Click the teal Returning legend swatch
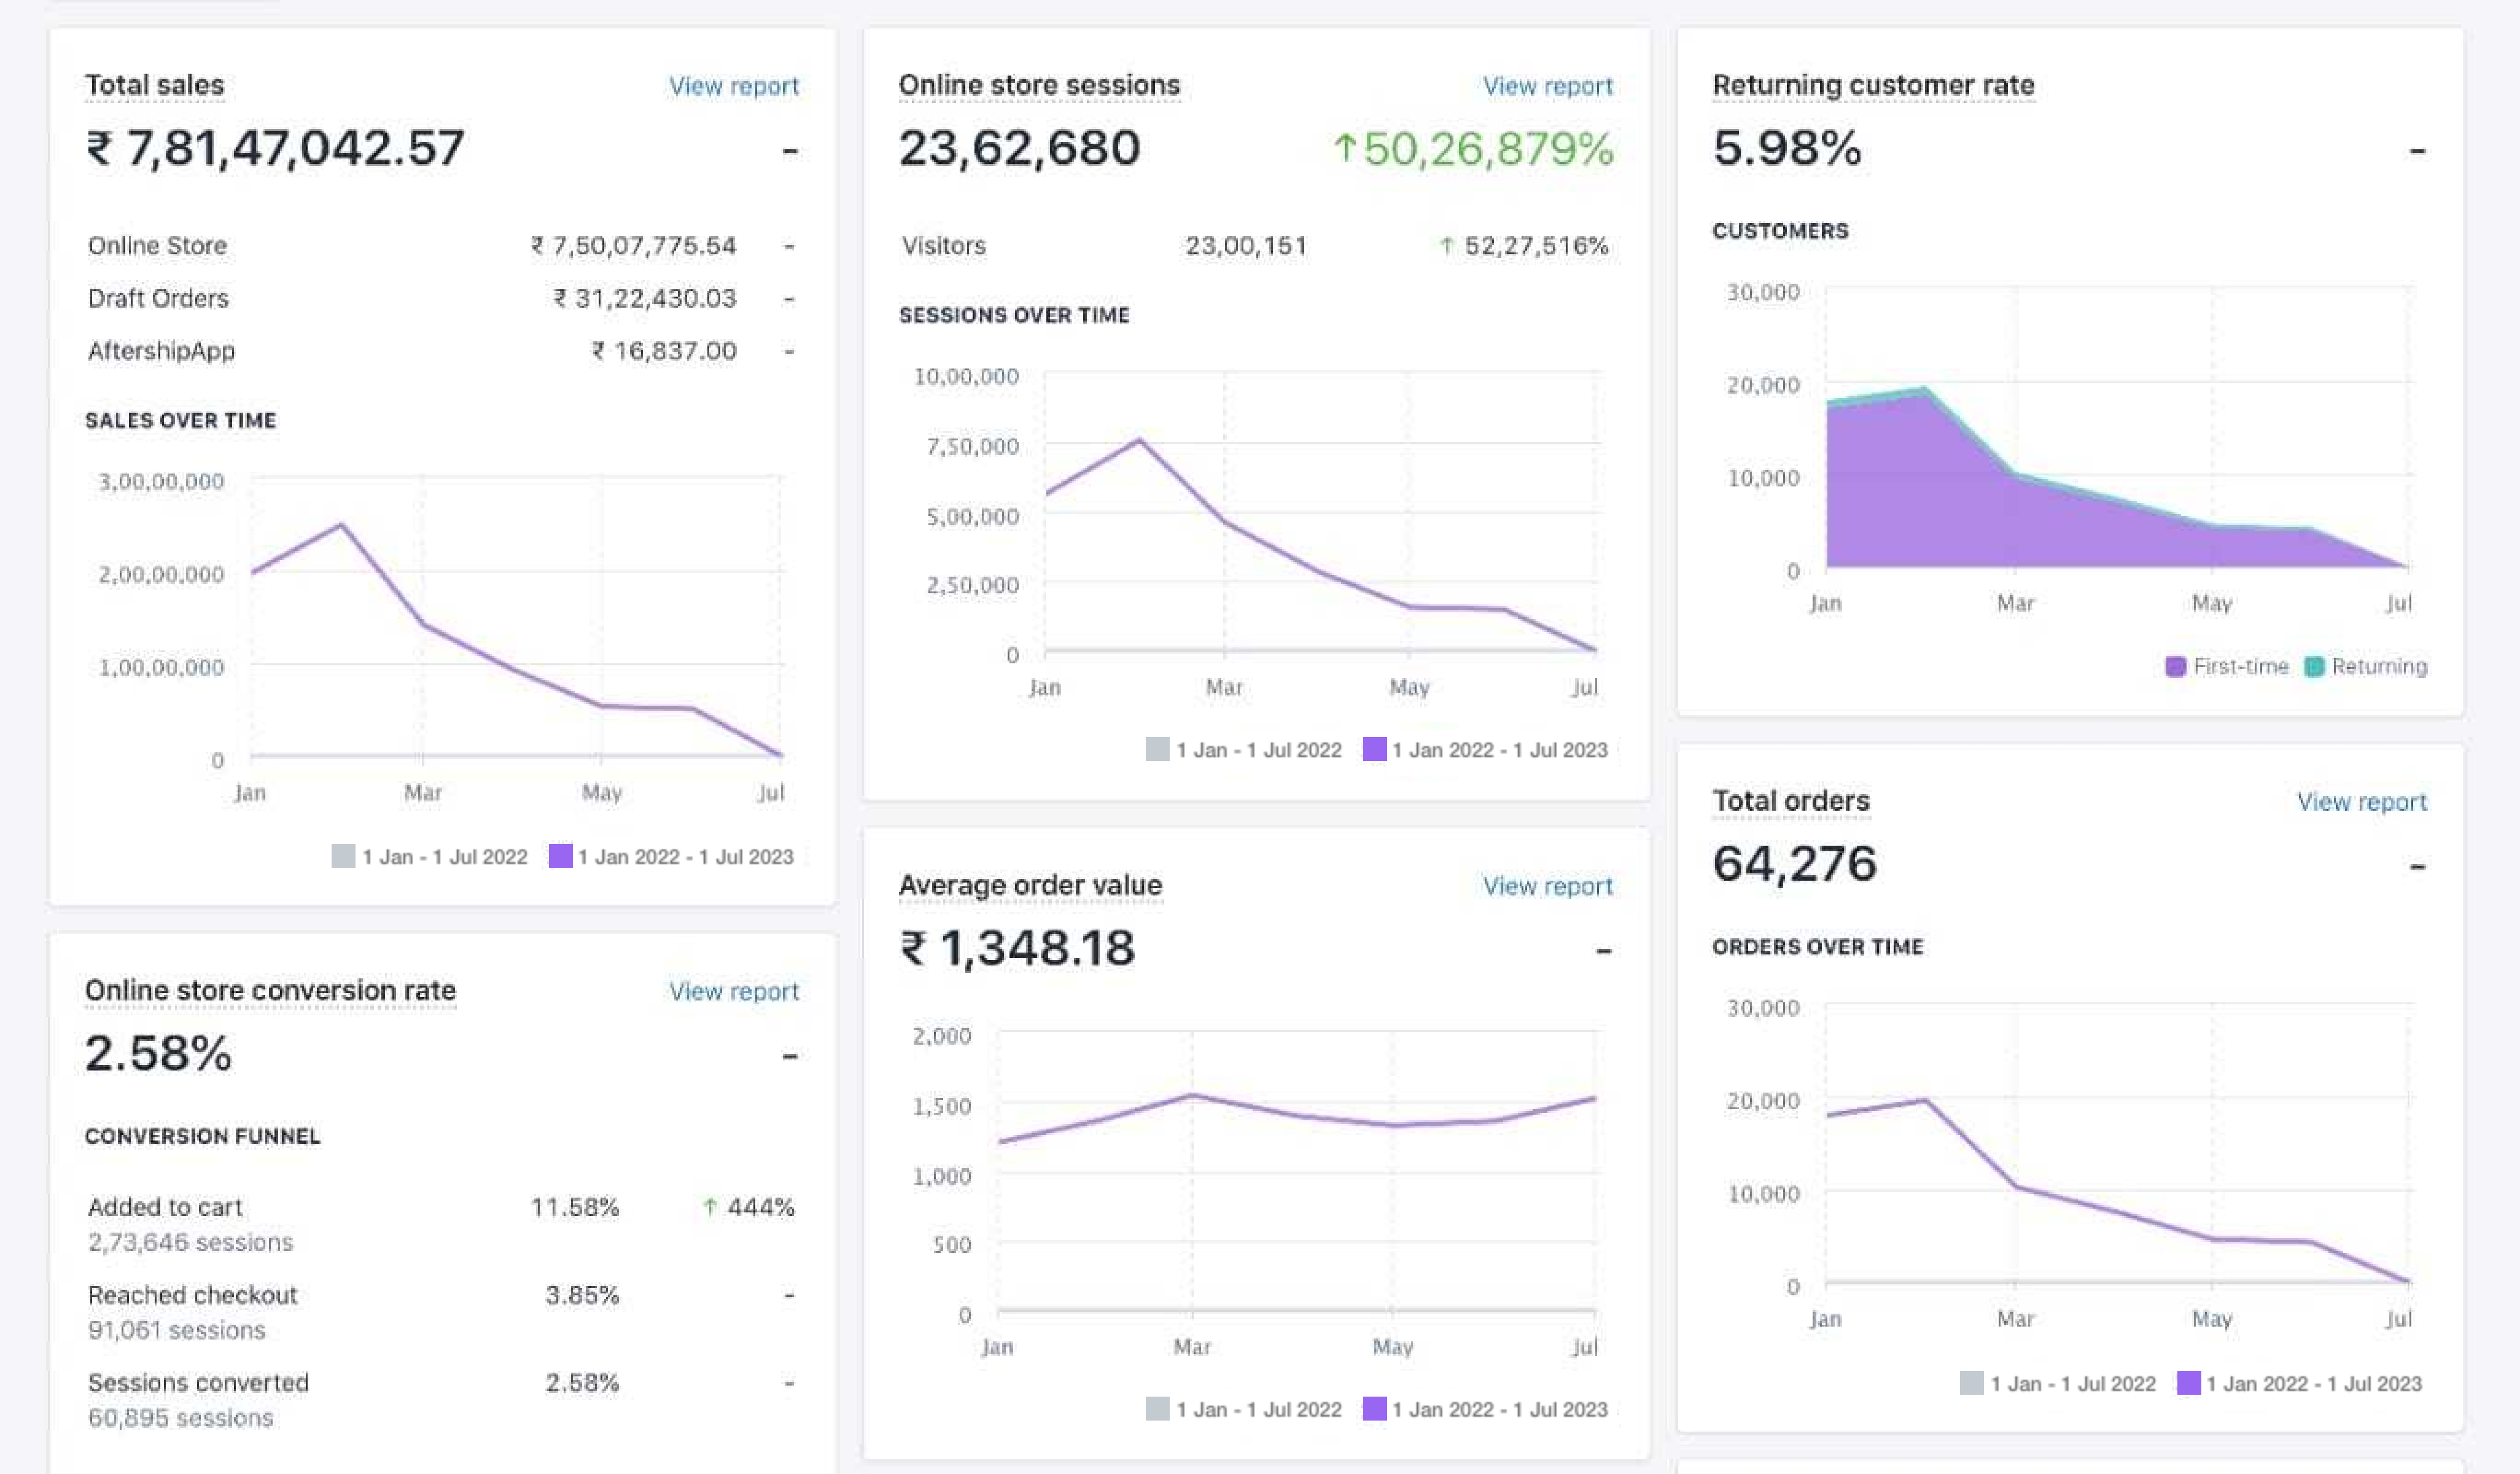The width and height of the screenshot is (2520, 1474). pos(2314,667)
